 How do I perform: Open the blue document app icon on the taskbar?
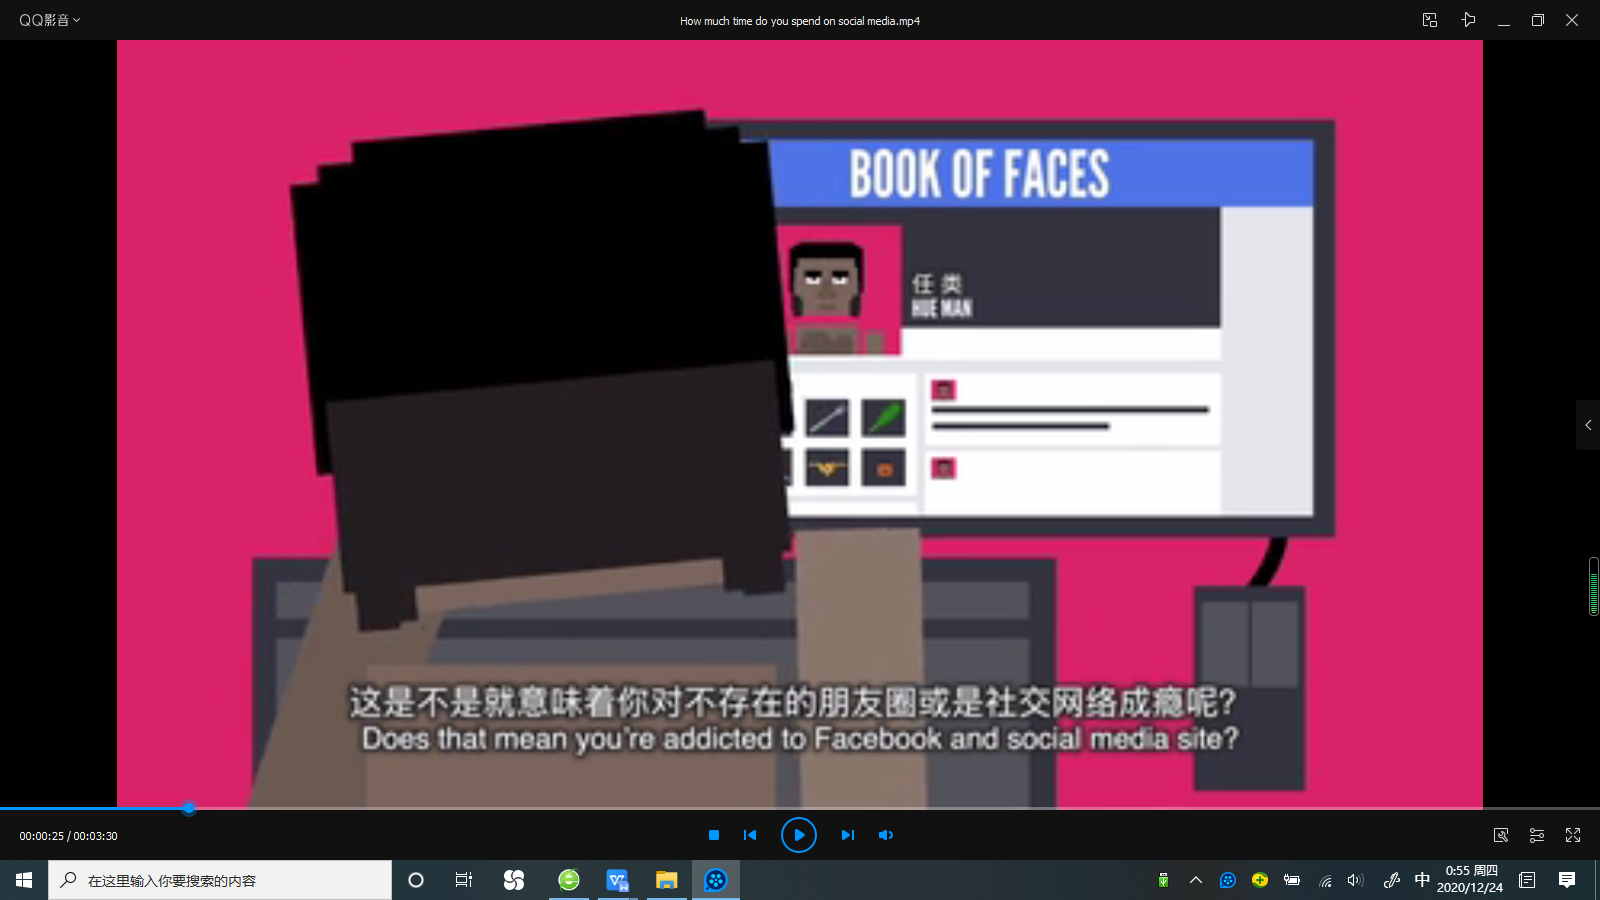[617, 880]
